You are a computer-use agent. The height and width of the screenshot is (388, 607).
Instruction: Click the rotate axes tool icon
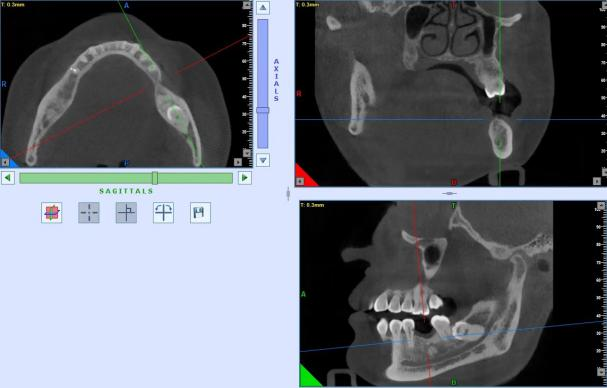163,213
